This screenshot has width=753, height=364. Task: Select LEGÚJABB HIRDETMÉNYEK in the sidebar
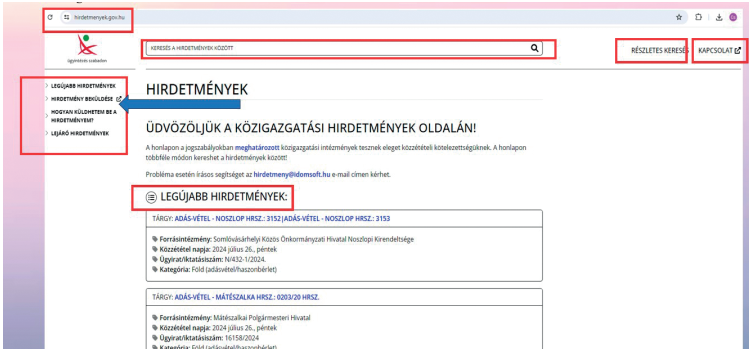(83, 85)
